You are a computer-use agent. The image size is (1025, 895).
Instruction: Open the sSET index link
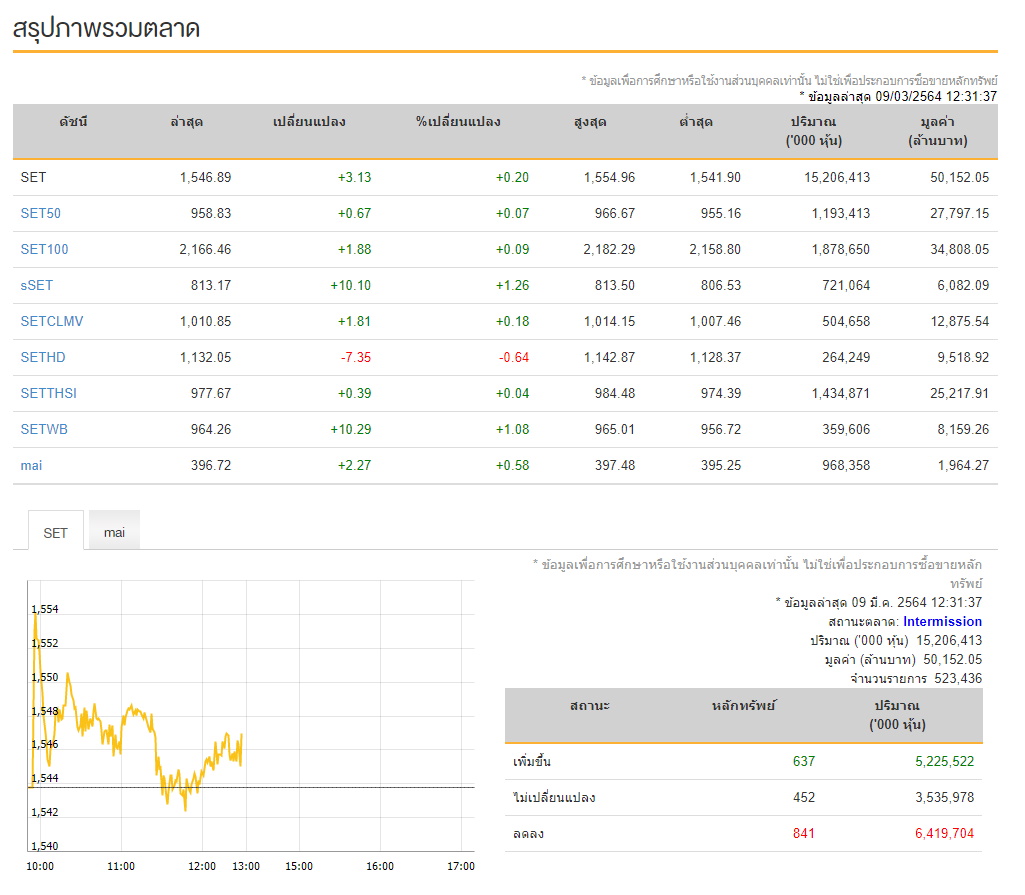click(37, 285)
